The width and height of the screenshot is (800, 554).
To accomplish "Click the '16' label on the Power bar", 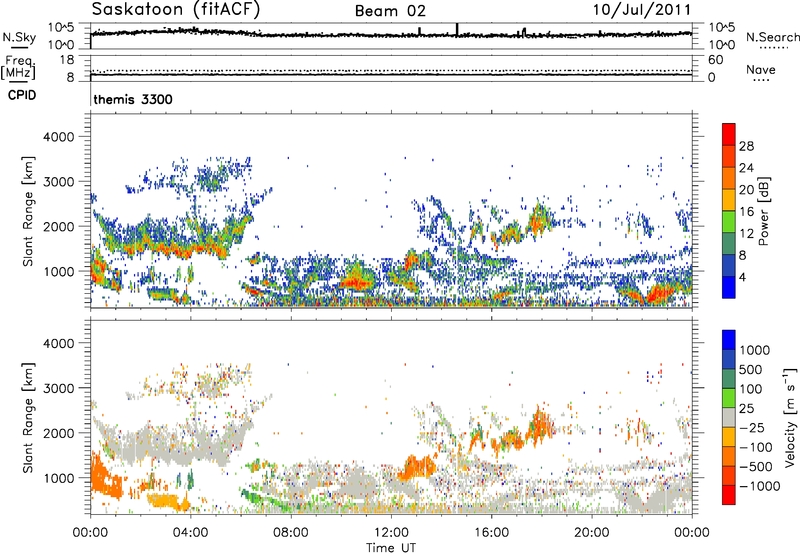I will [x=746, y=212].
